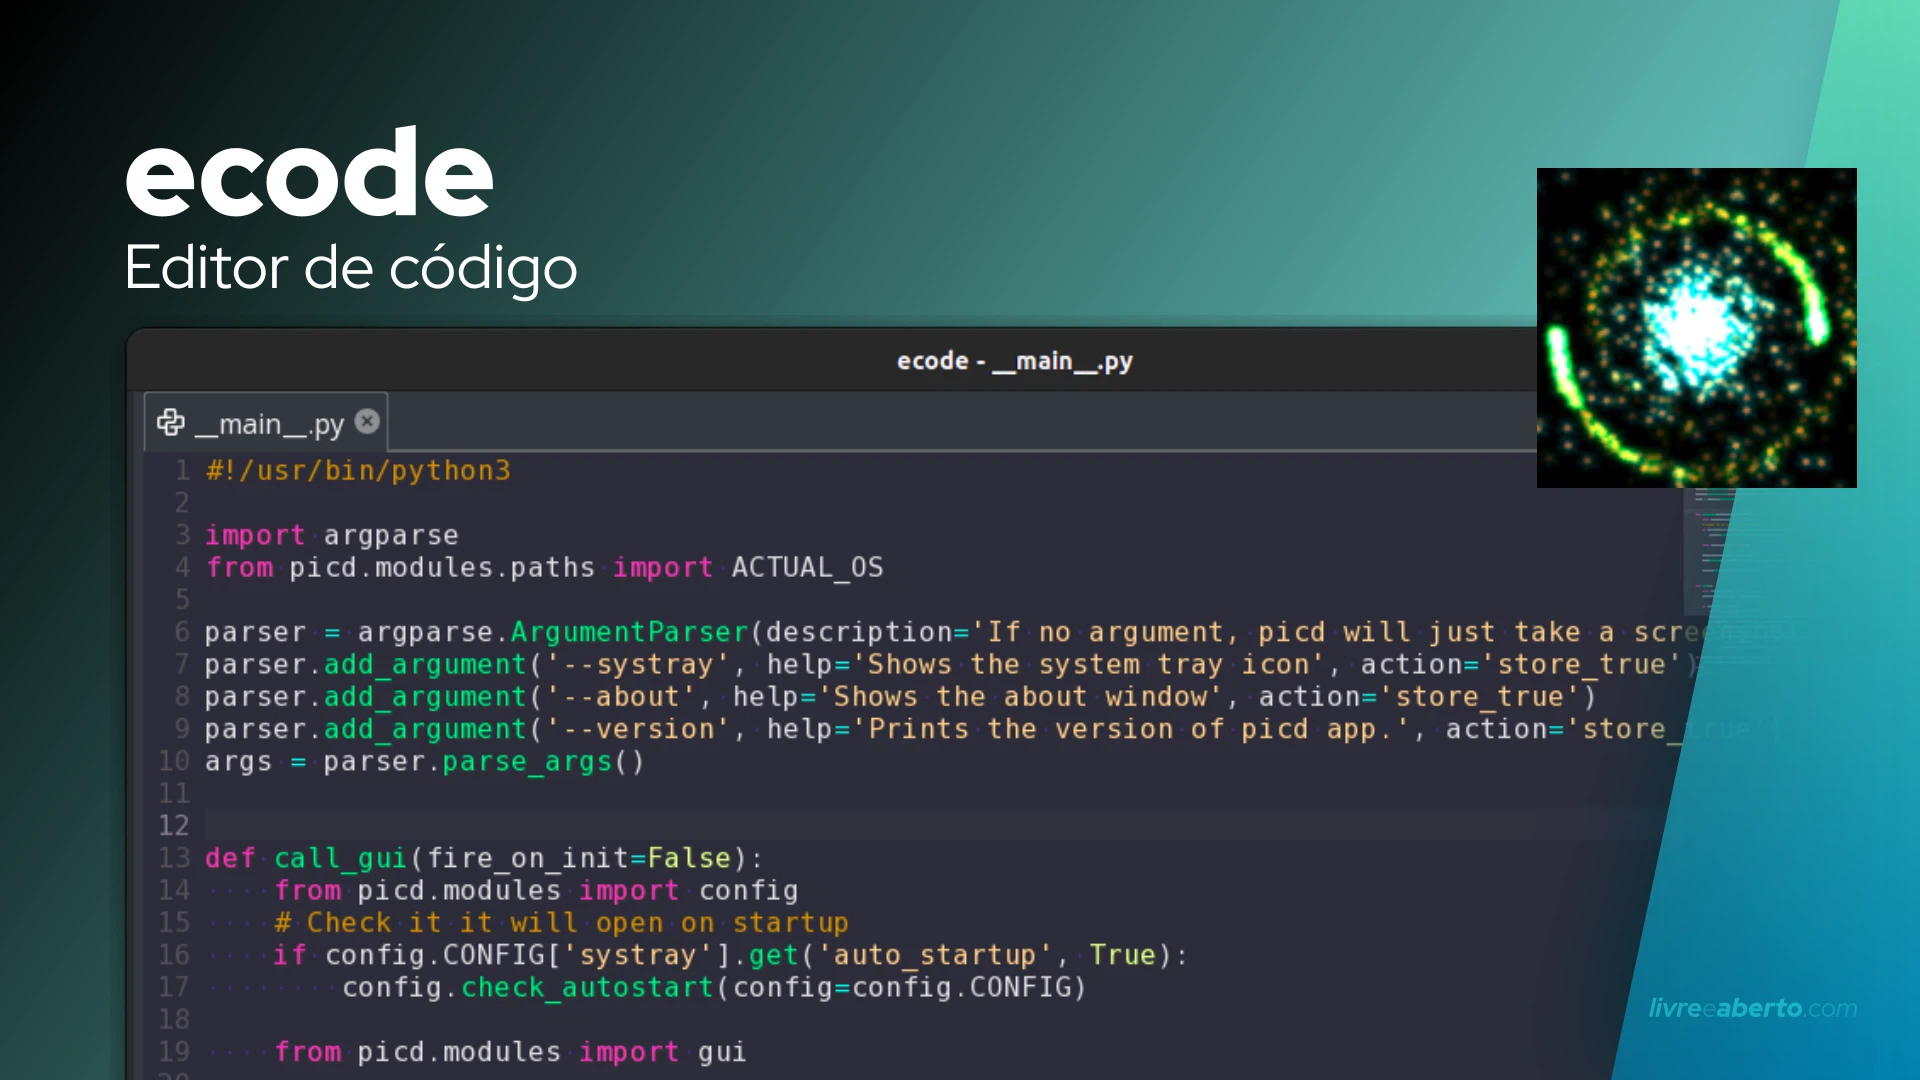The image size is (1920, 1080).
Task: Click the split-view icon on the __main__.py tab
Action: point(170,422)
